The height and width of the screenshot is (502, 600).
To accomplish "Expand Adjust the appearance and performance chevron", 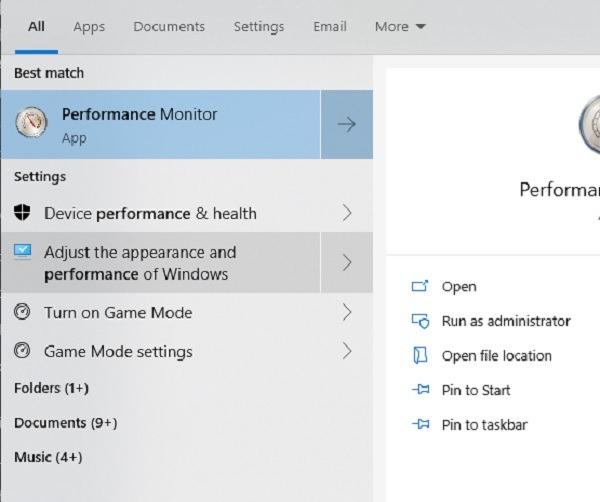I will pyautogui.click(x=347, y=262).
